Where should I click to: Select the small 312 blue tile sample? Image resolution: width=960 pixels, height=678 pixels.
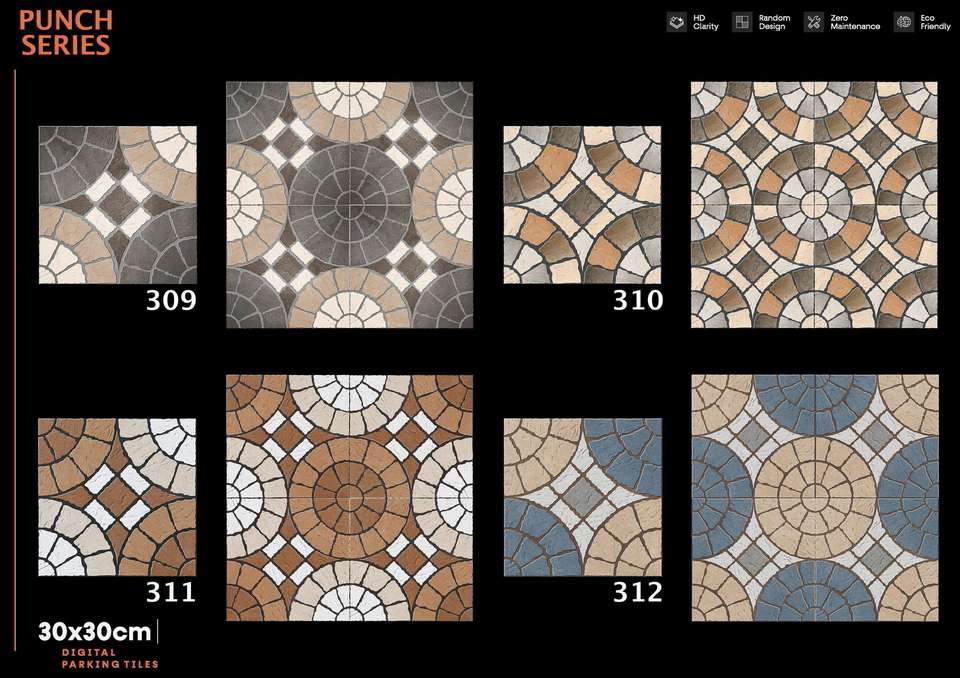pos(583,497)
